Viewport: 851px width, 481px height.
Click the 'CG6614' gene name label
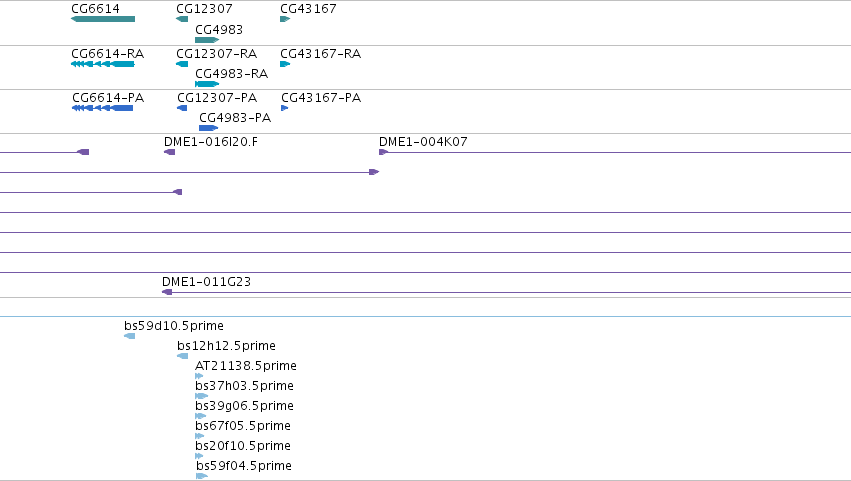tap(96, 9)
